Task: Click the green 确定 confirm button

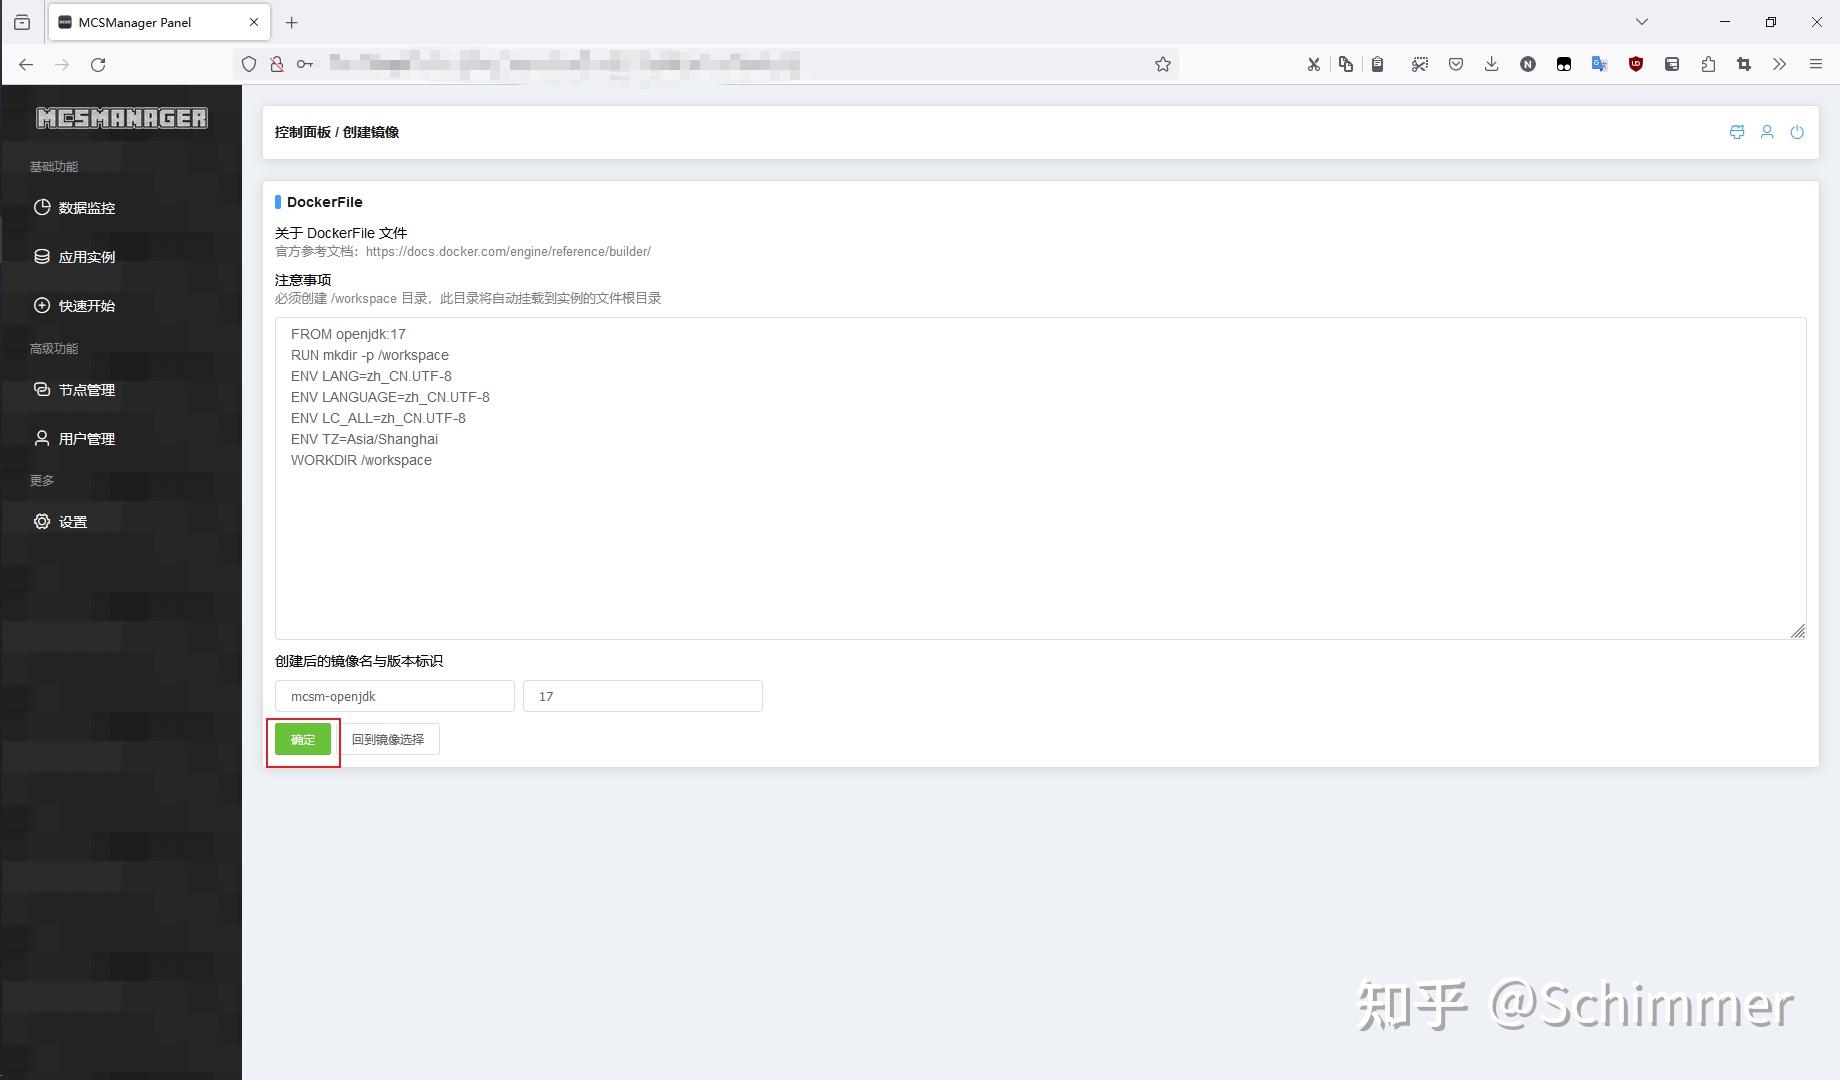Action: (x=302, y=739)
